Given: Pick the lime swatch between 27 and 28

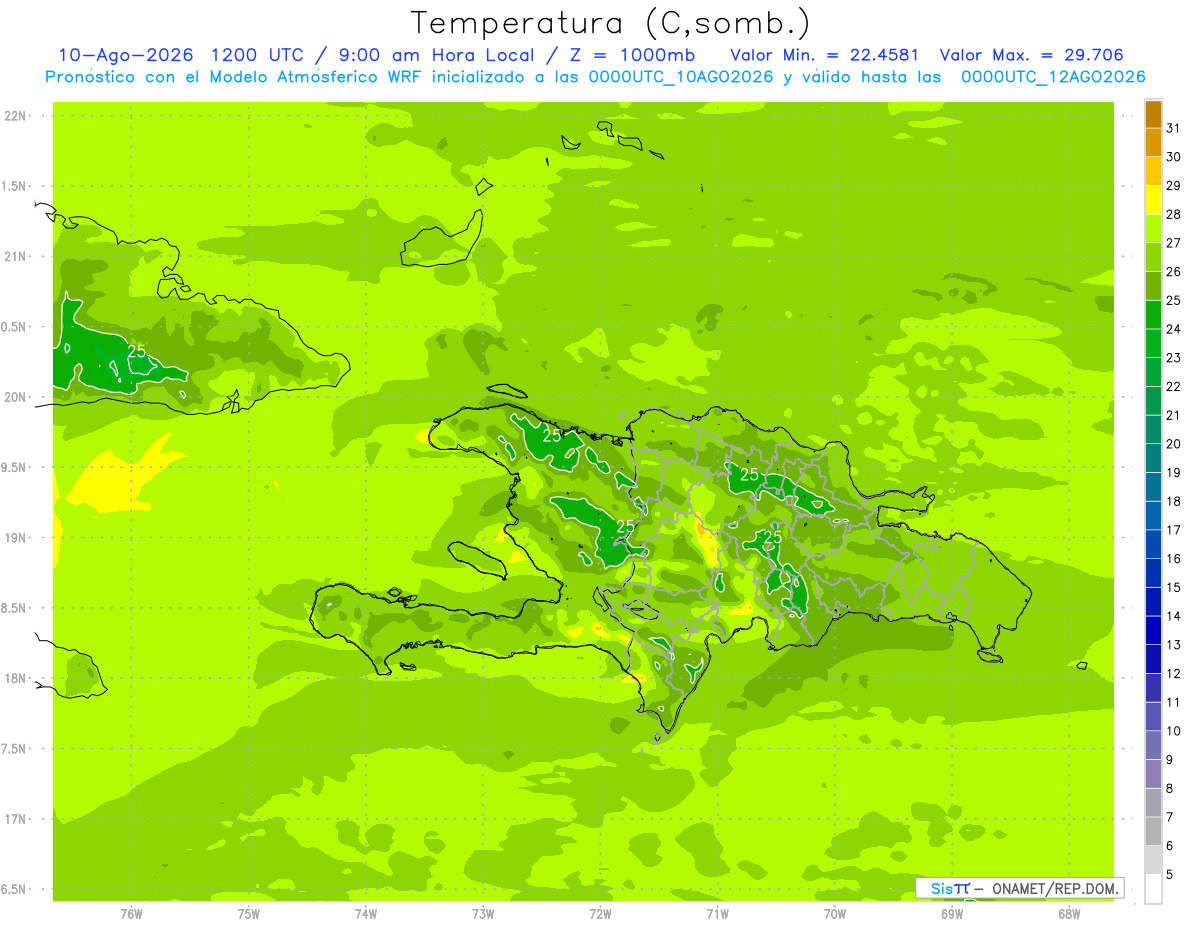Looking at the screenshot, I should coord(1153,229).
